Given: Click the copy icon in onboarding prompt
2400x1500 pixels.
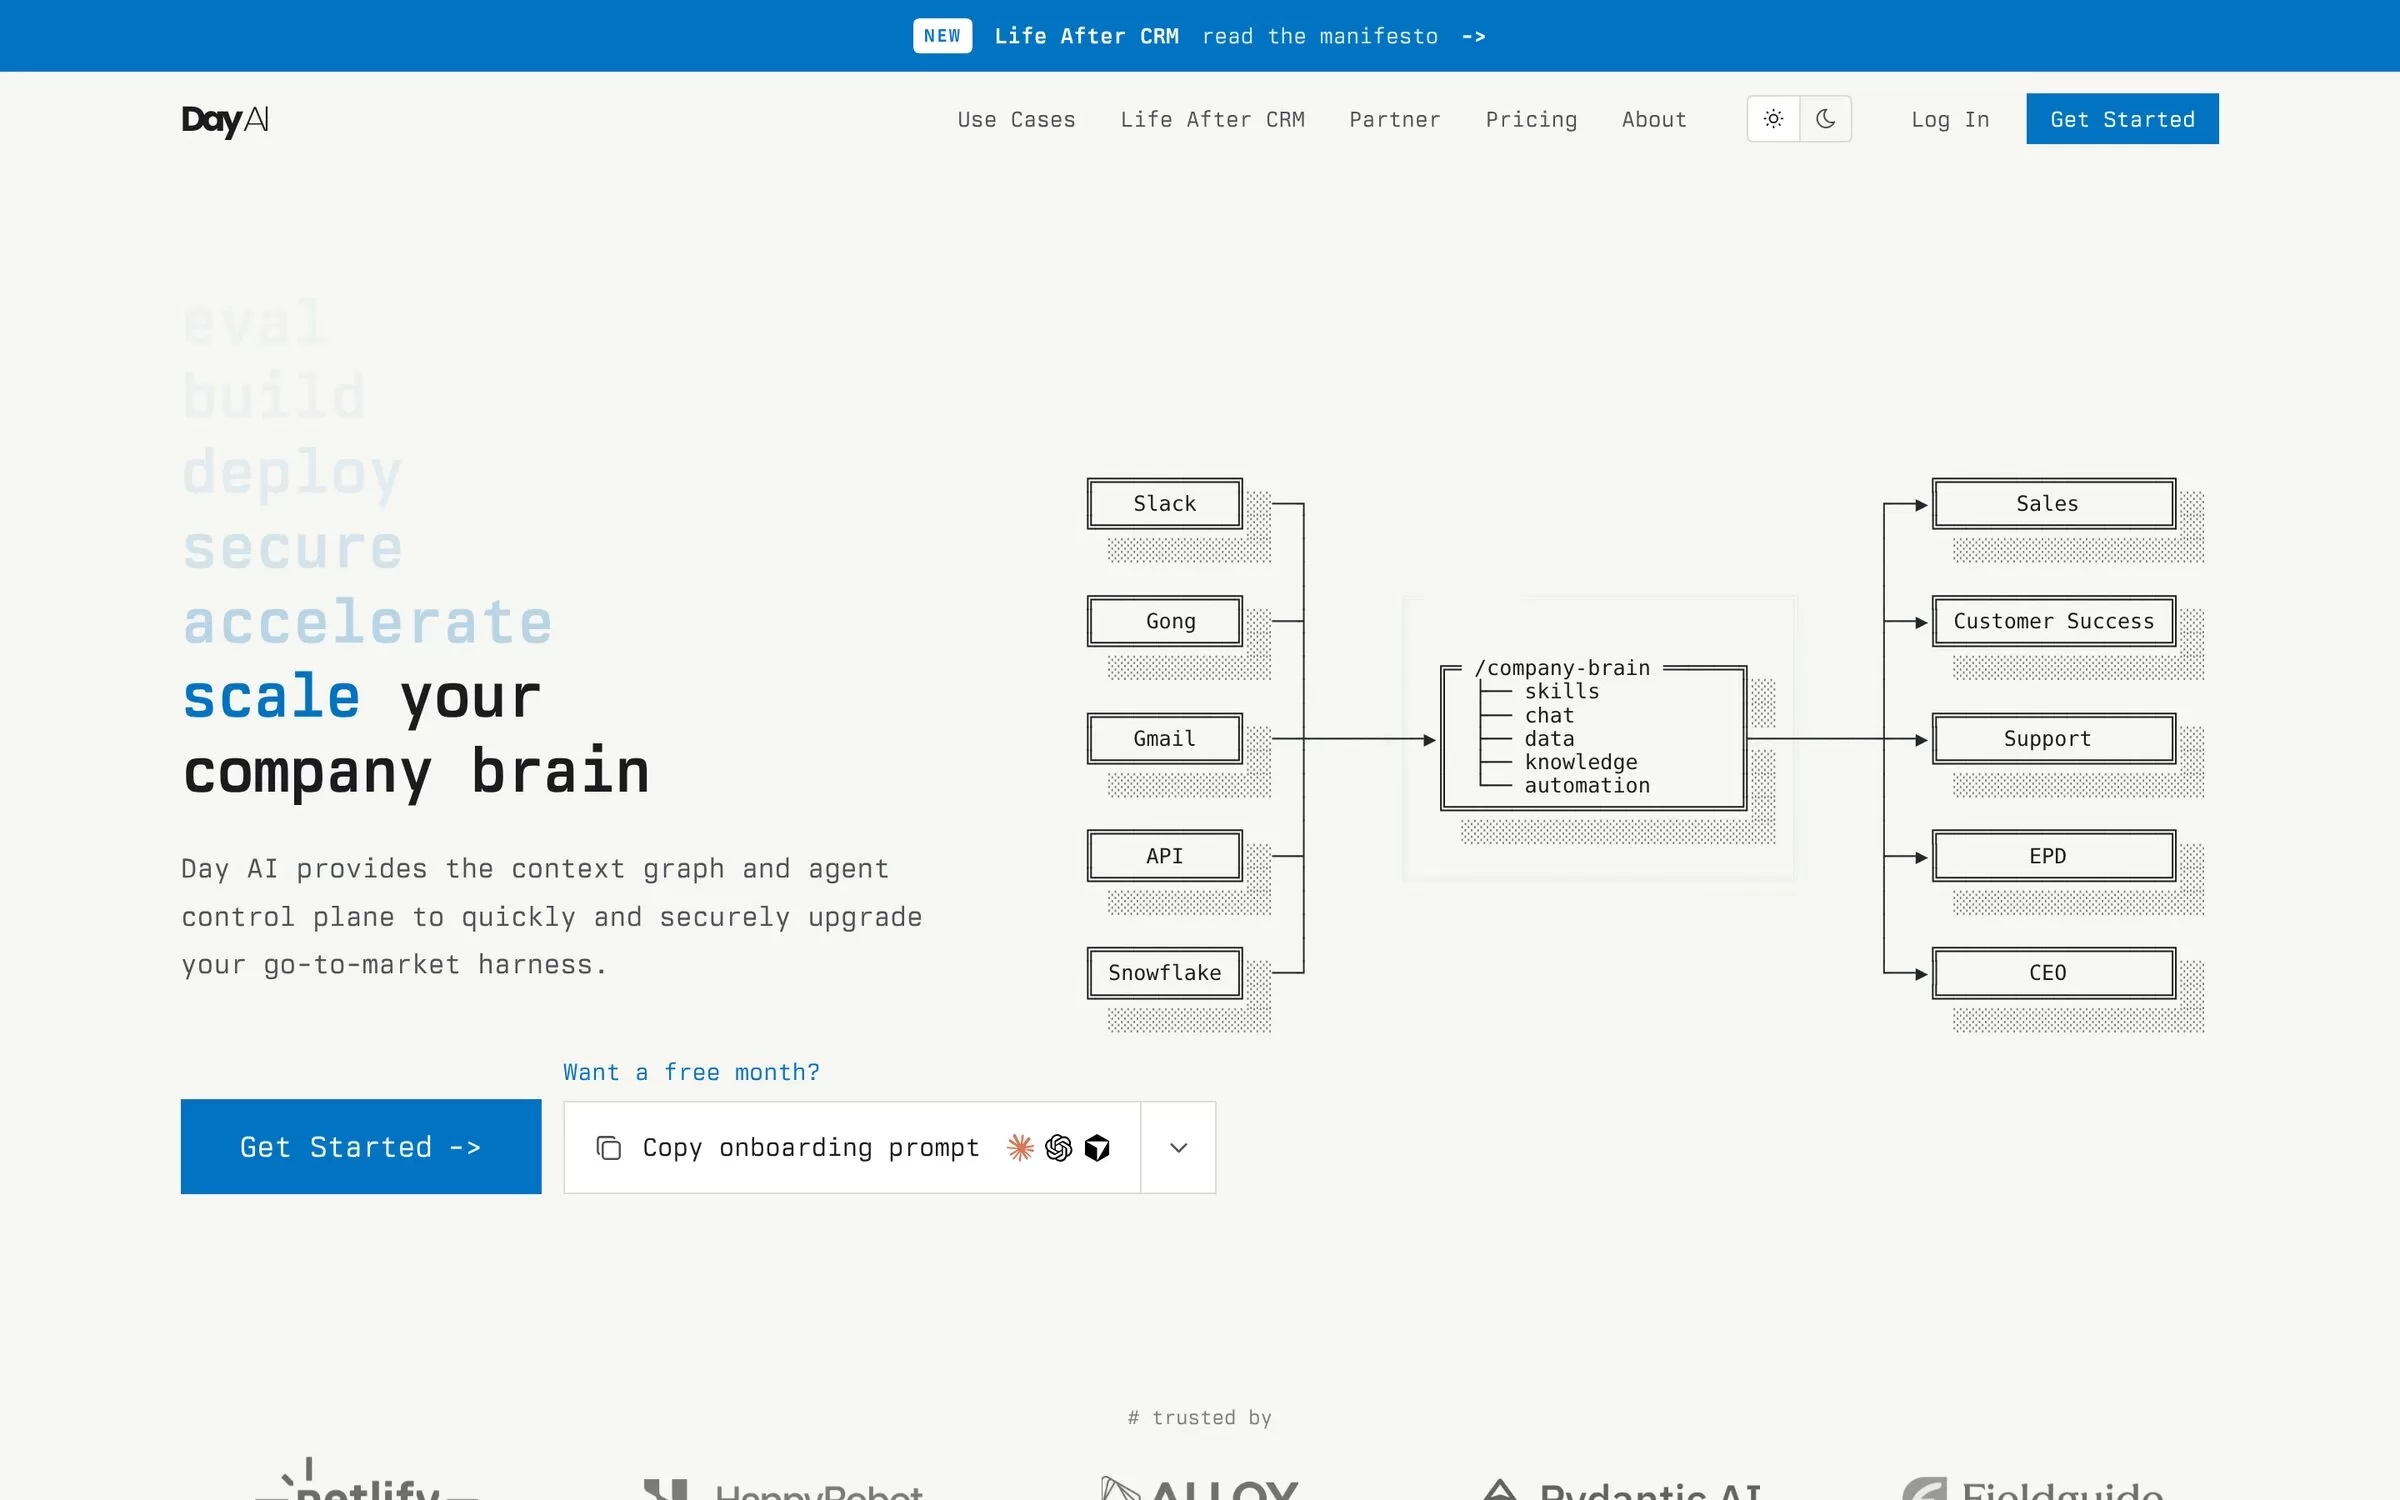Looking at the screenshot, I should pos(608,1148).
